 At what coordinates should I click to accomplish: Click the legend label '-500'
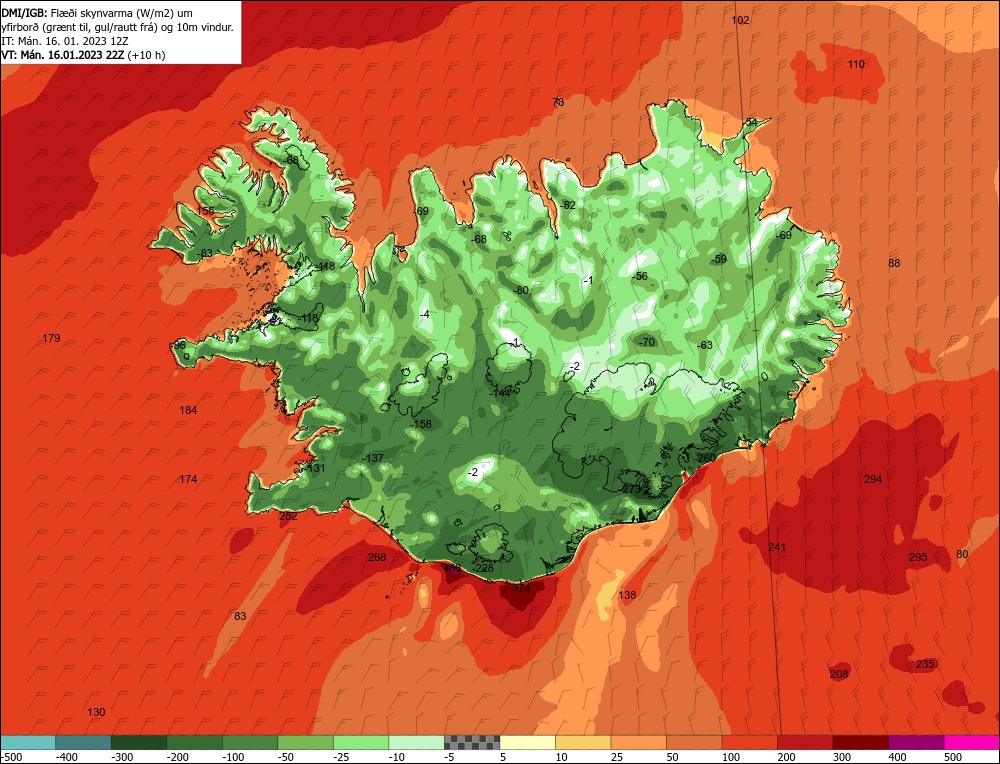(x=11, y=758)
